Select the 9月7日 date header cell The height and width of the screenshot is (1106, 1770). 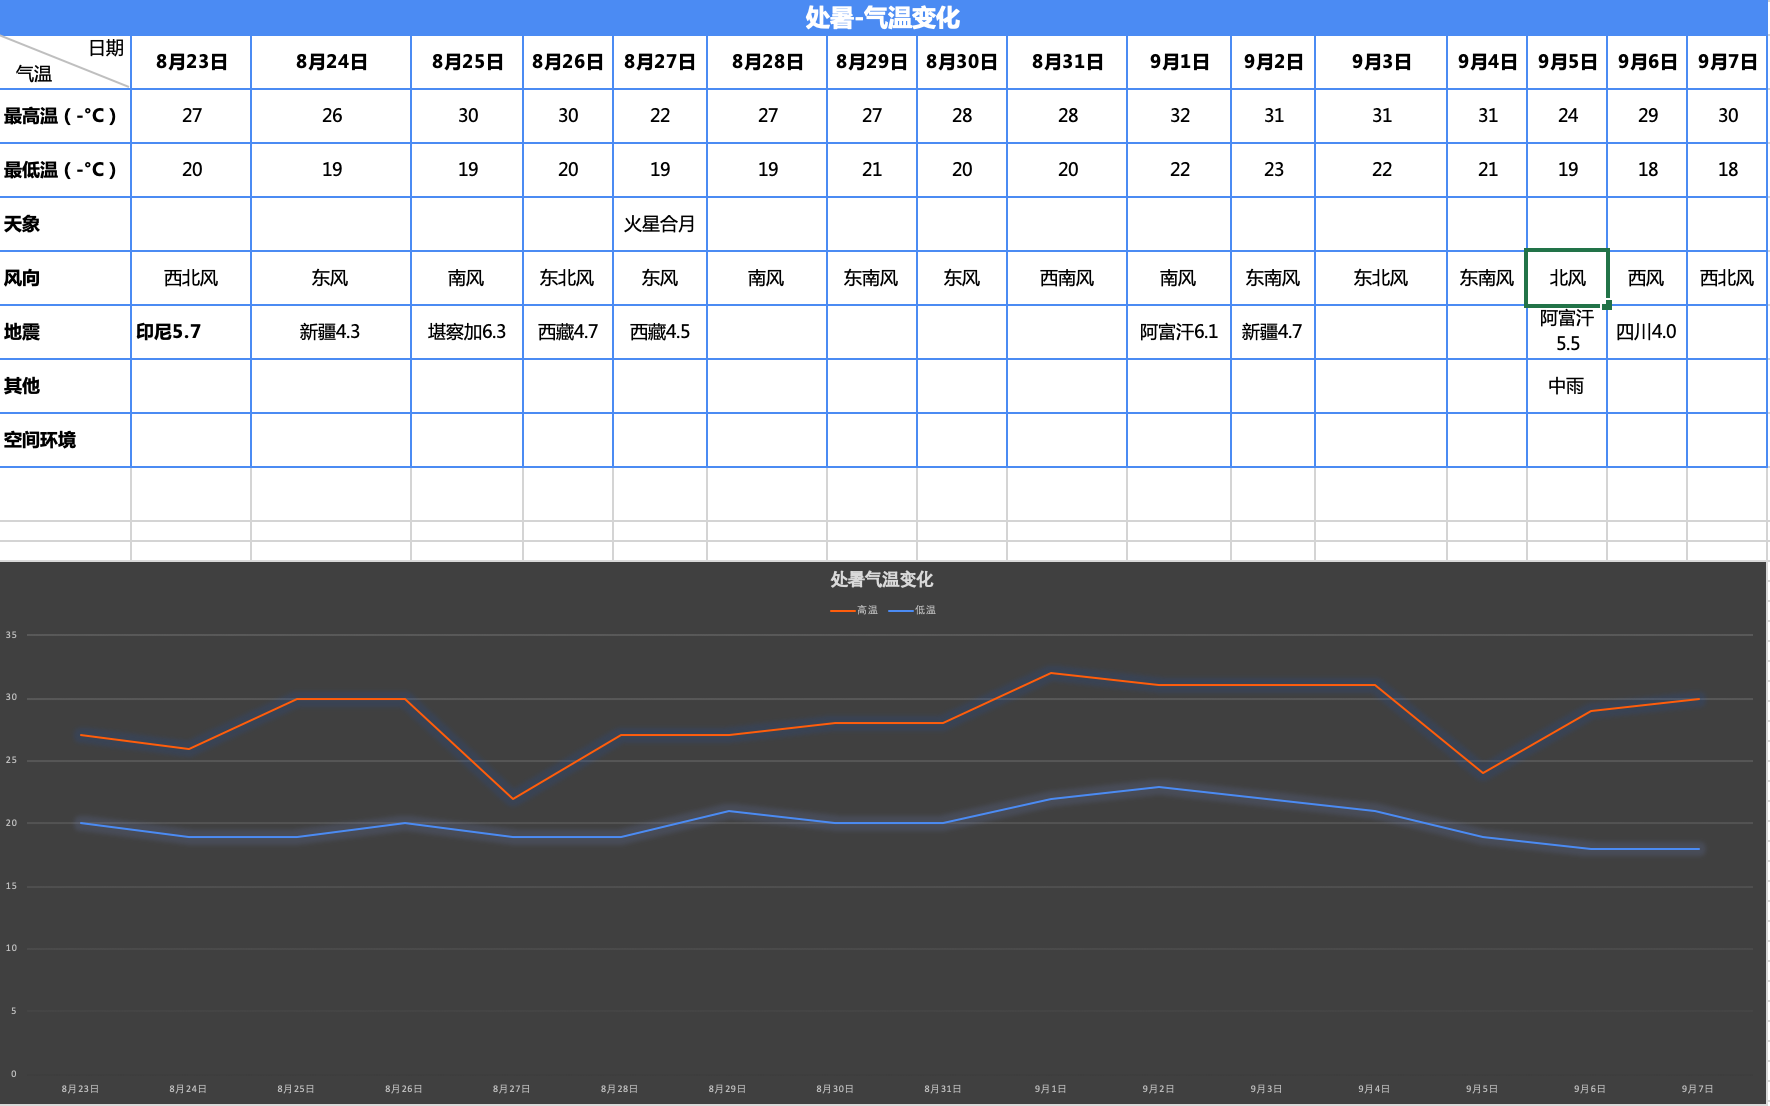point(1727,62)
